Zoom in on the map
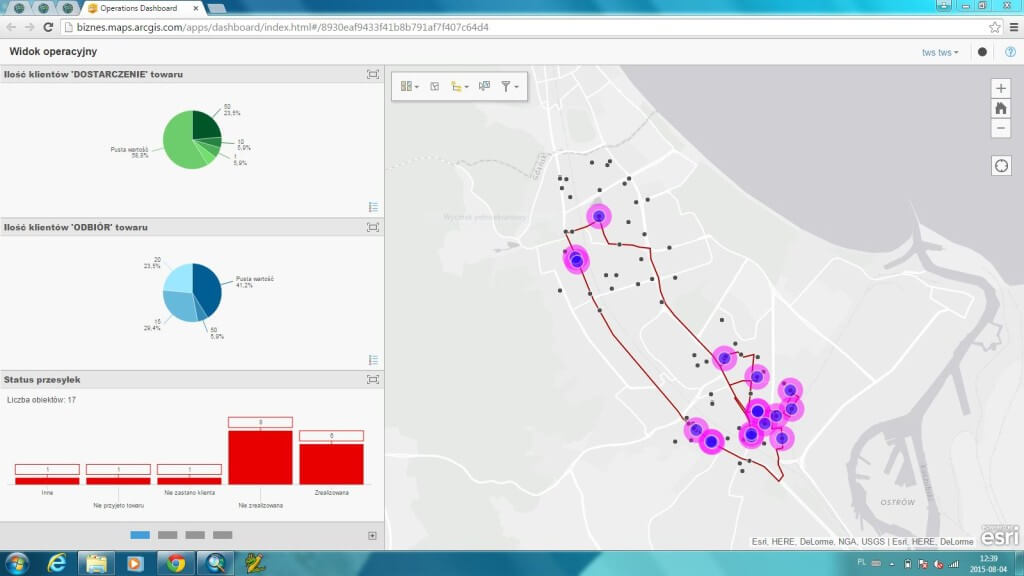Viewport: 1024px width, 576px height. (1001, 88)
